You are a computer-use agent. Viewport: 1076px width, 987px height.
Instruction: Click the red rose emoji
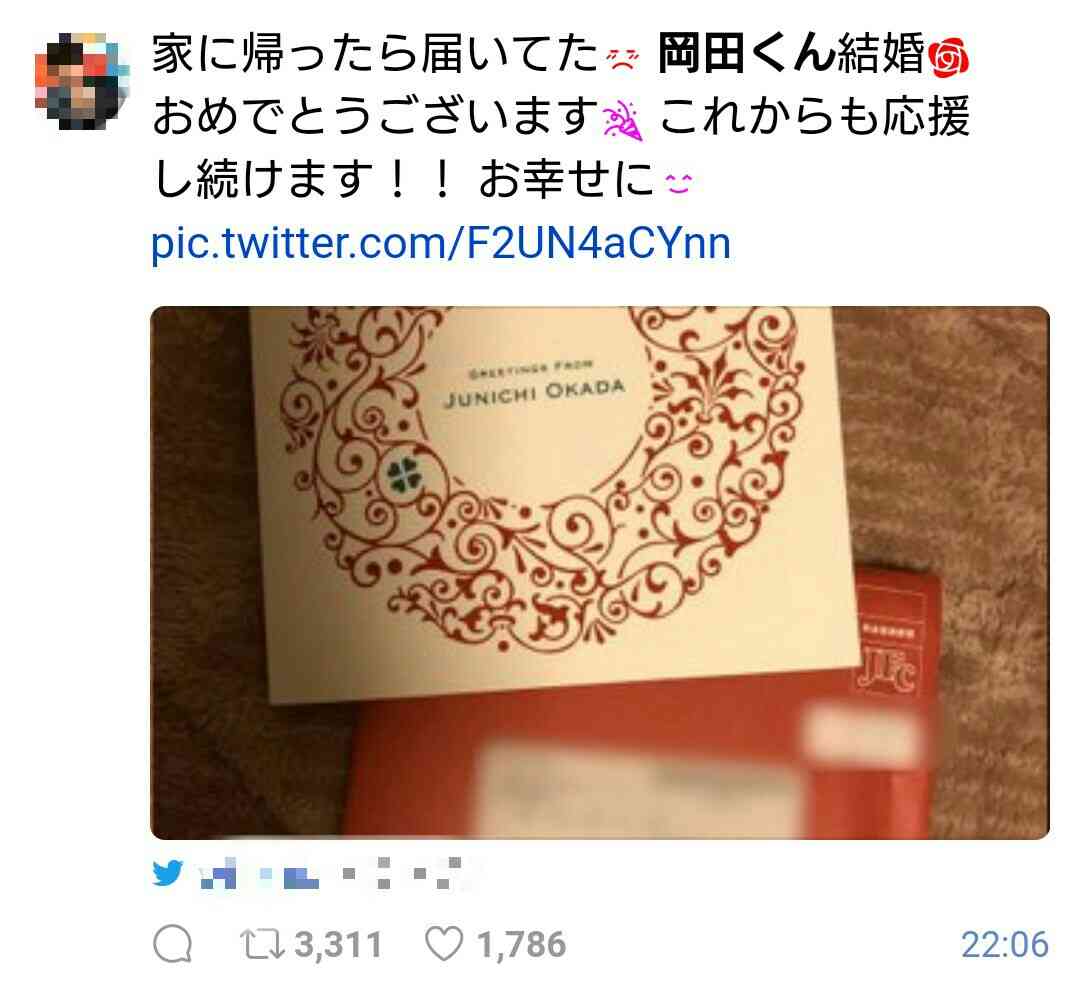pos(948,56)
